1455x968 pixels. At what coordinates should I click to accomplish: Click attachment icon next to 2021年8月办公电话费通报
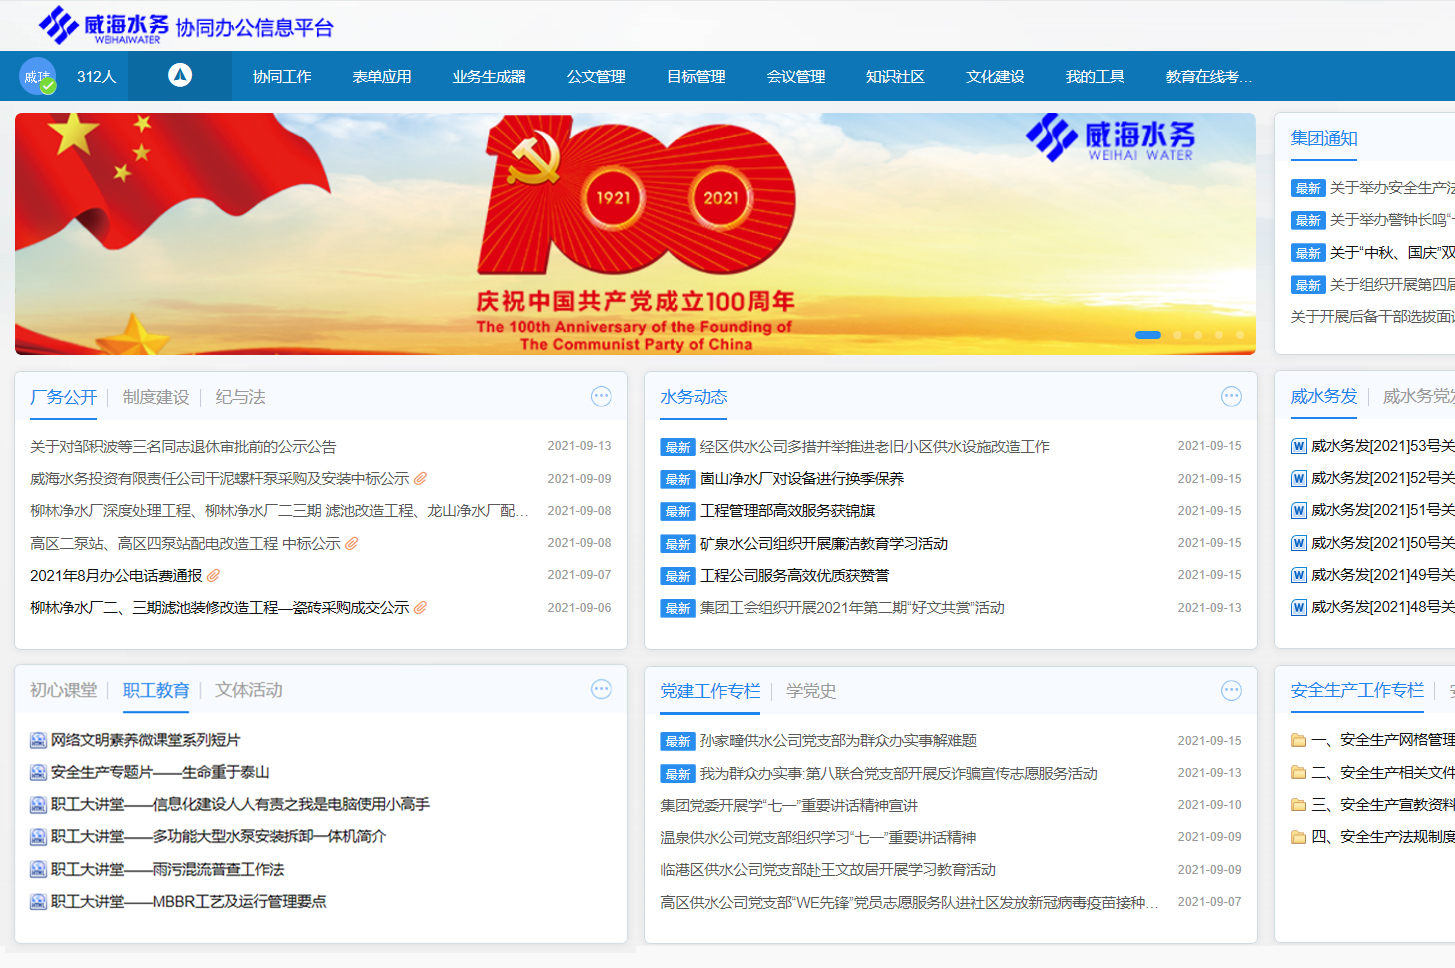213,575
